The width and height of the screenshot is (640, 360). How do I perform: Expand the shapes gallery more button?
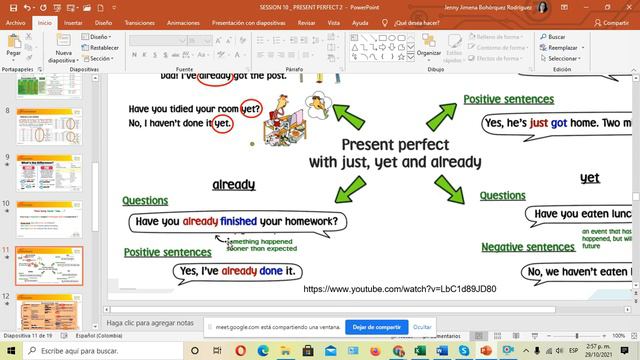click(411, 58)
